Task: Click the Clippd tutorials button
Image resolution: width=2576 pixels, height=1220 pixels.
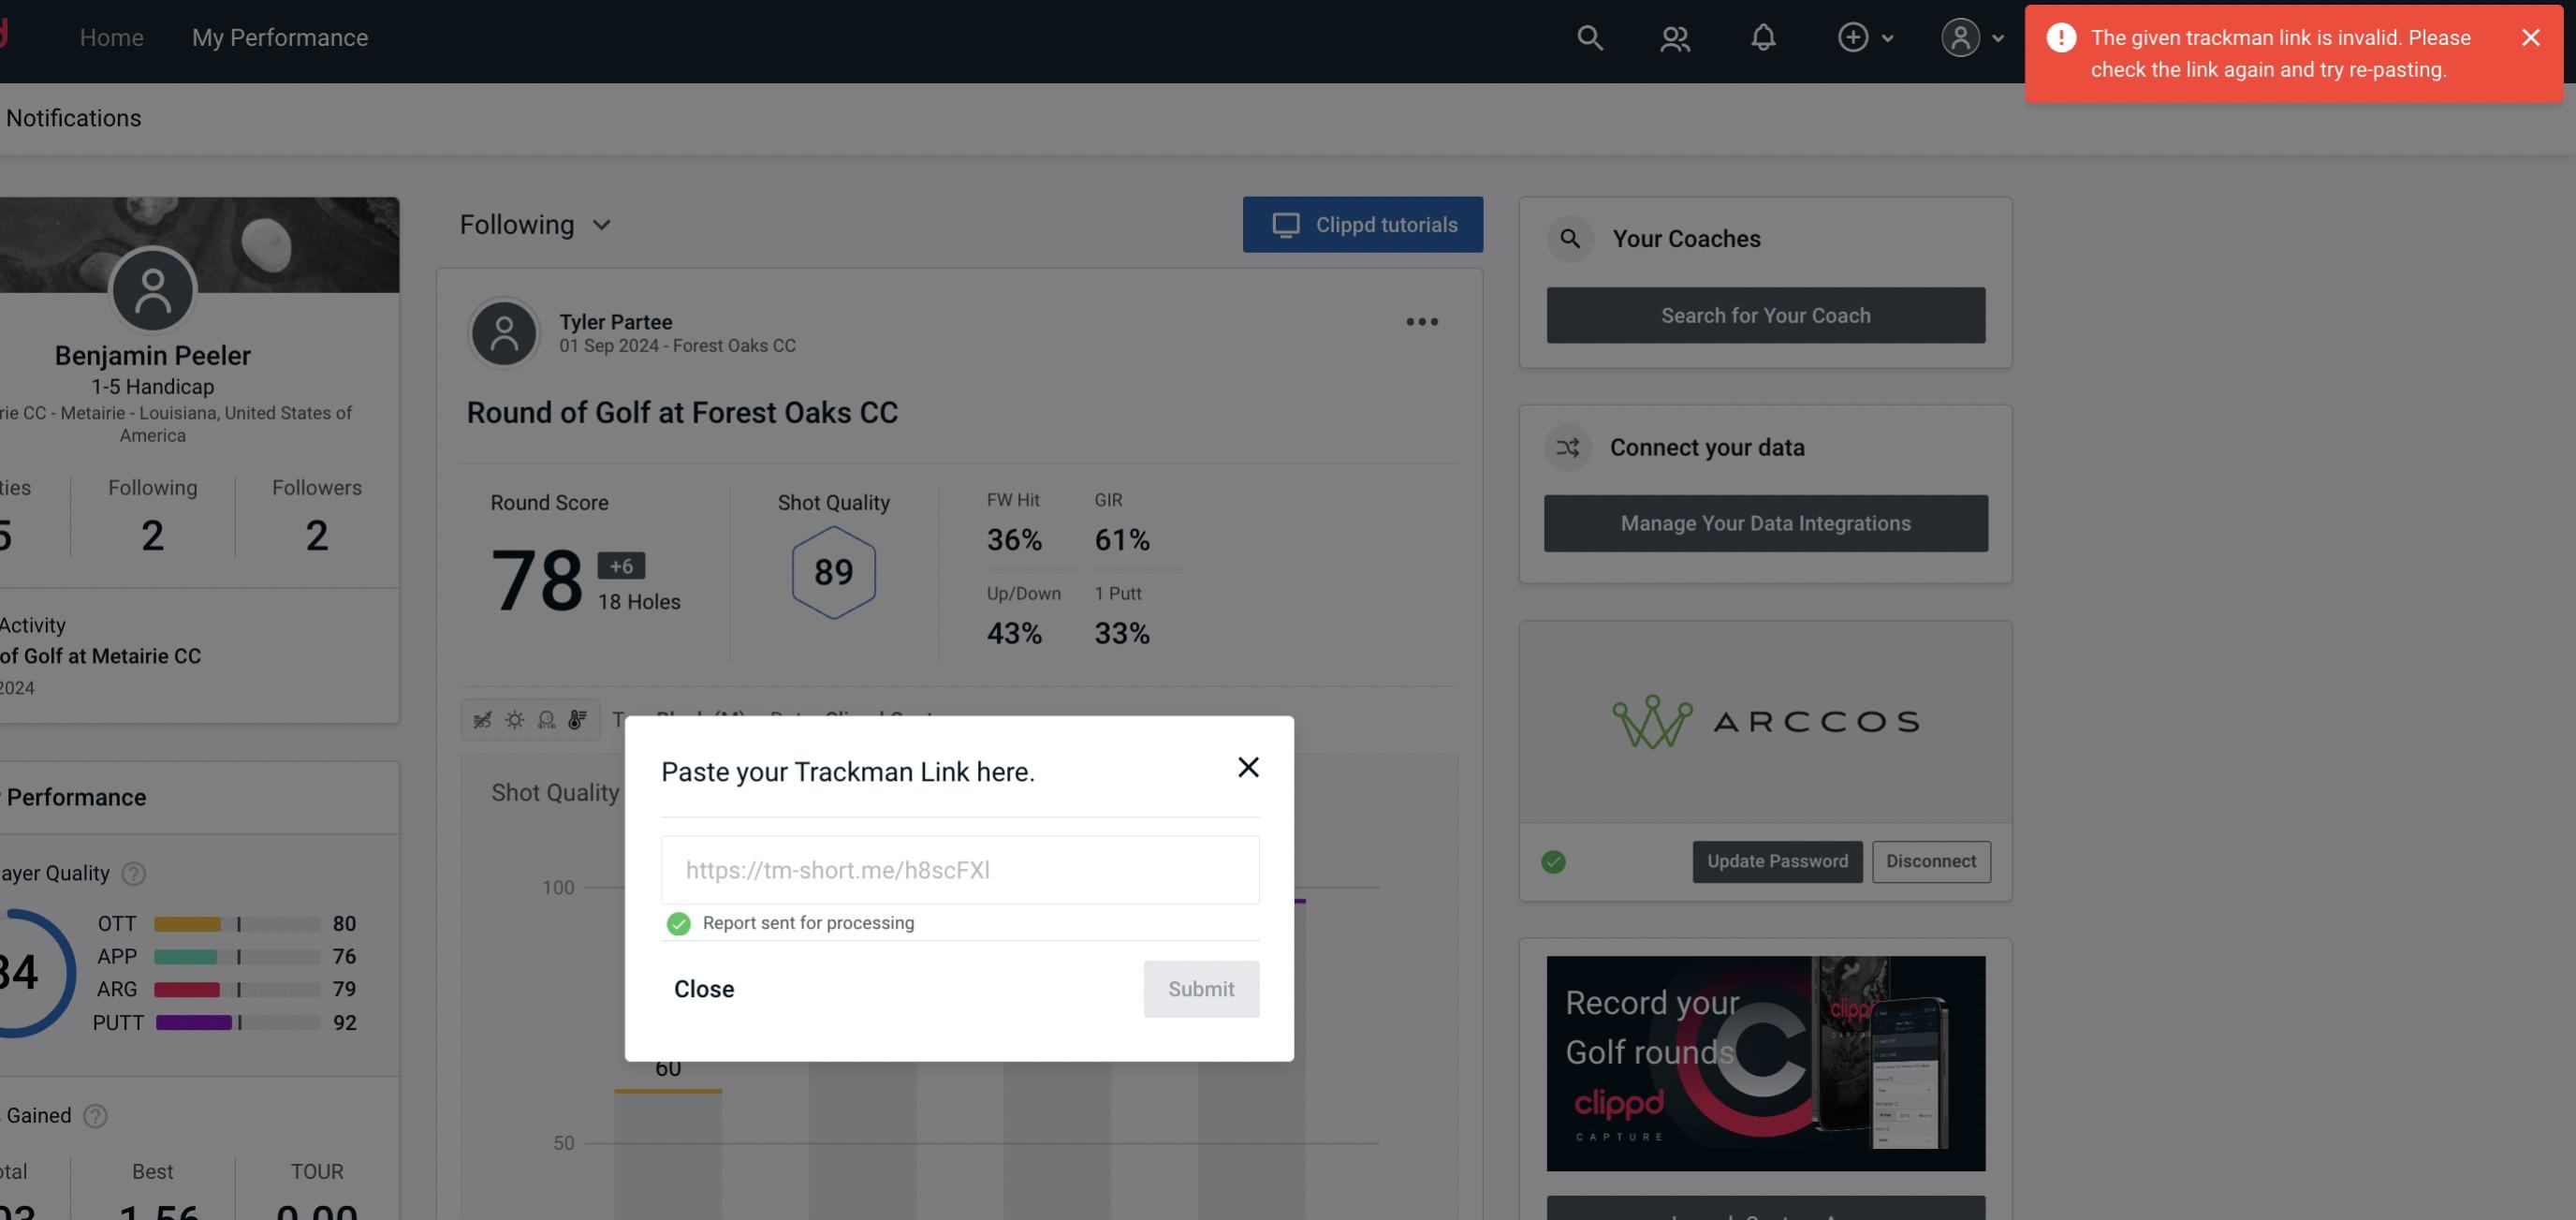Action: tap(1364, 224)
